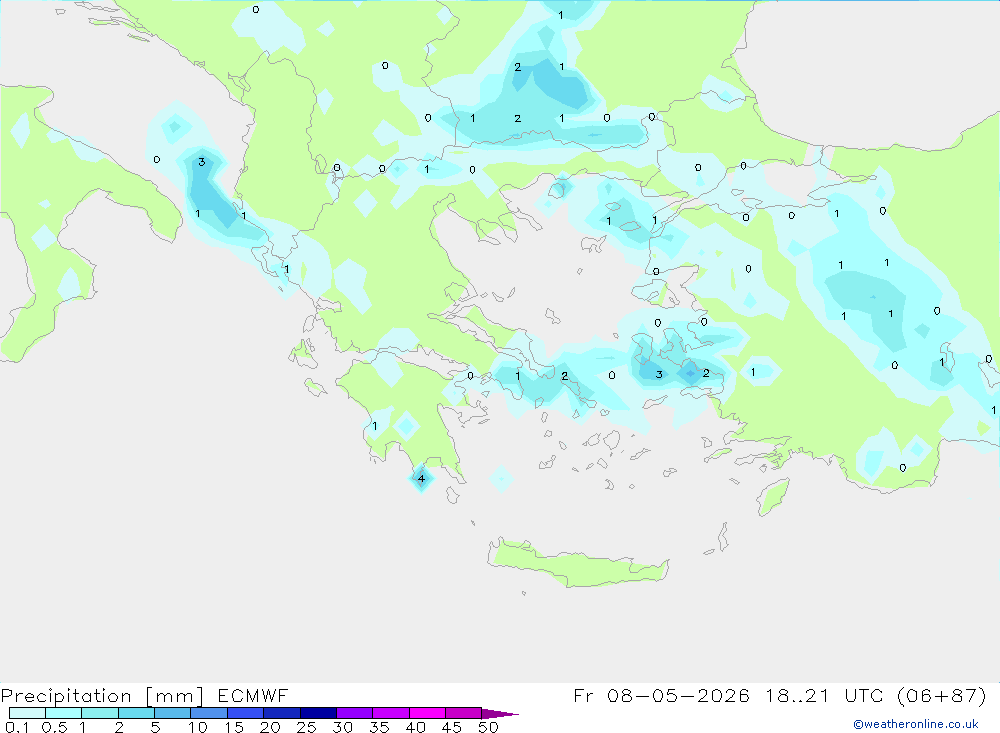Image resolution: width=1000 pixels, height=733 pixels.
Task: Click the "0.1" legend scale label
Action: 17,727
